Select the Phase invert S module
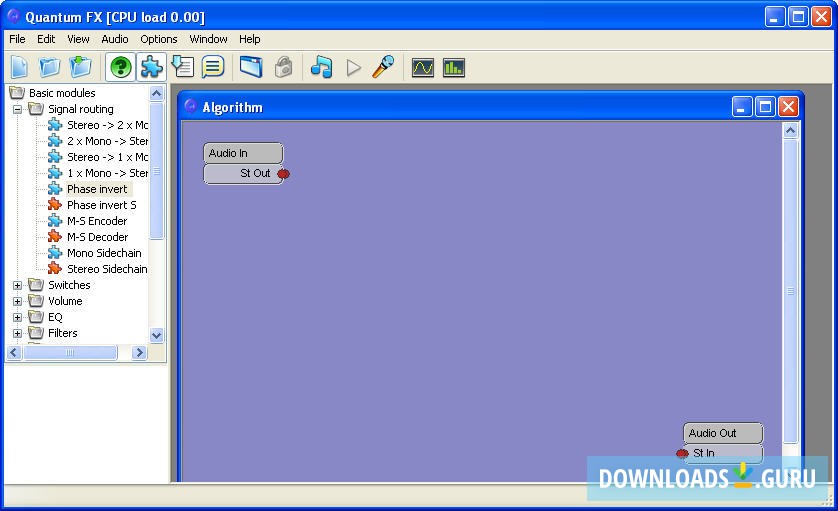 [102, 205]
